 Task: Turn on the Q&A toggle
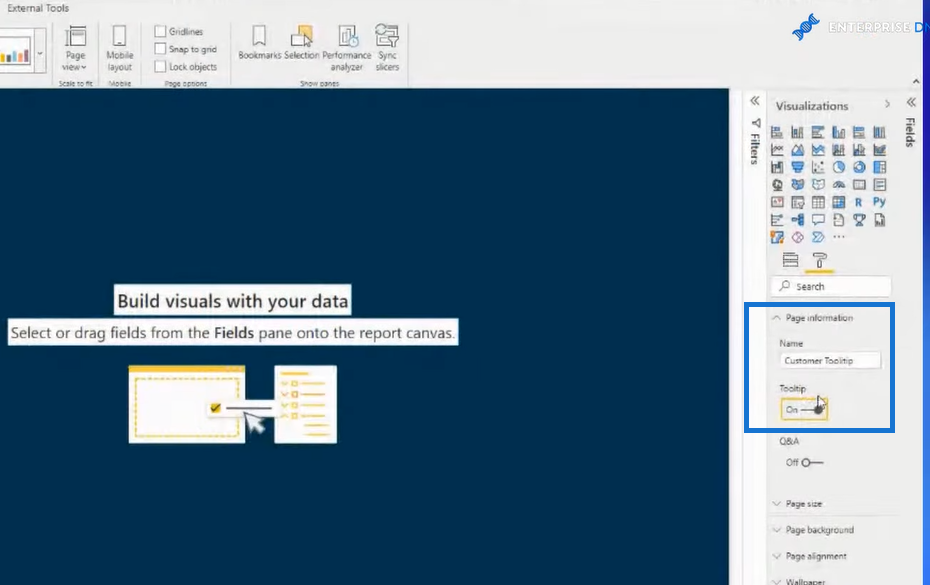point(804,462)
